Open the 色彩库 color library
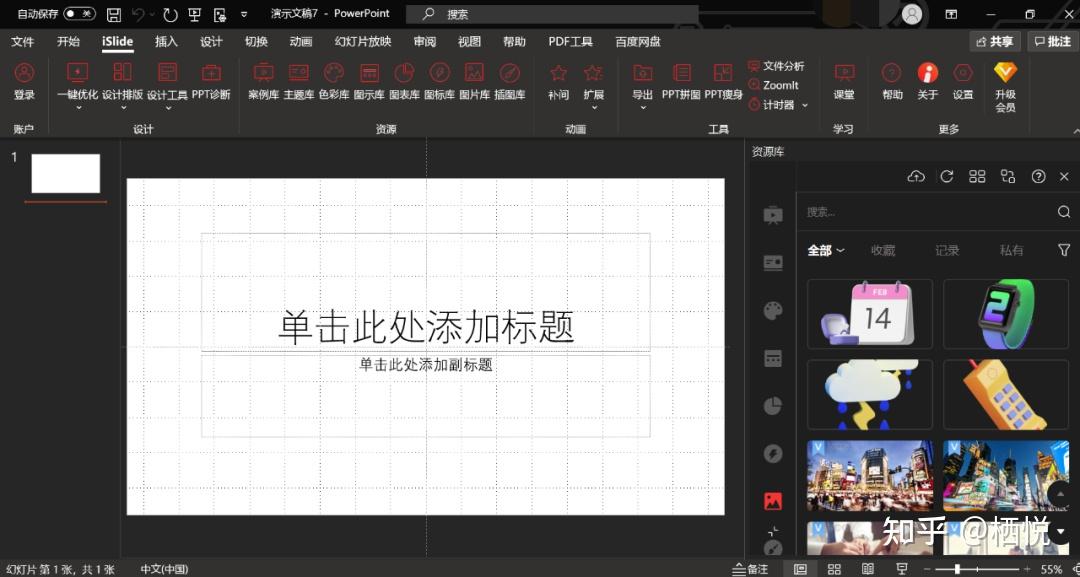 point(334,85)
